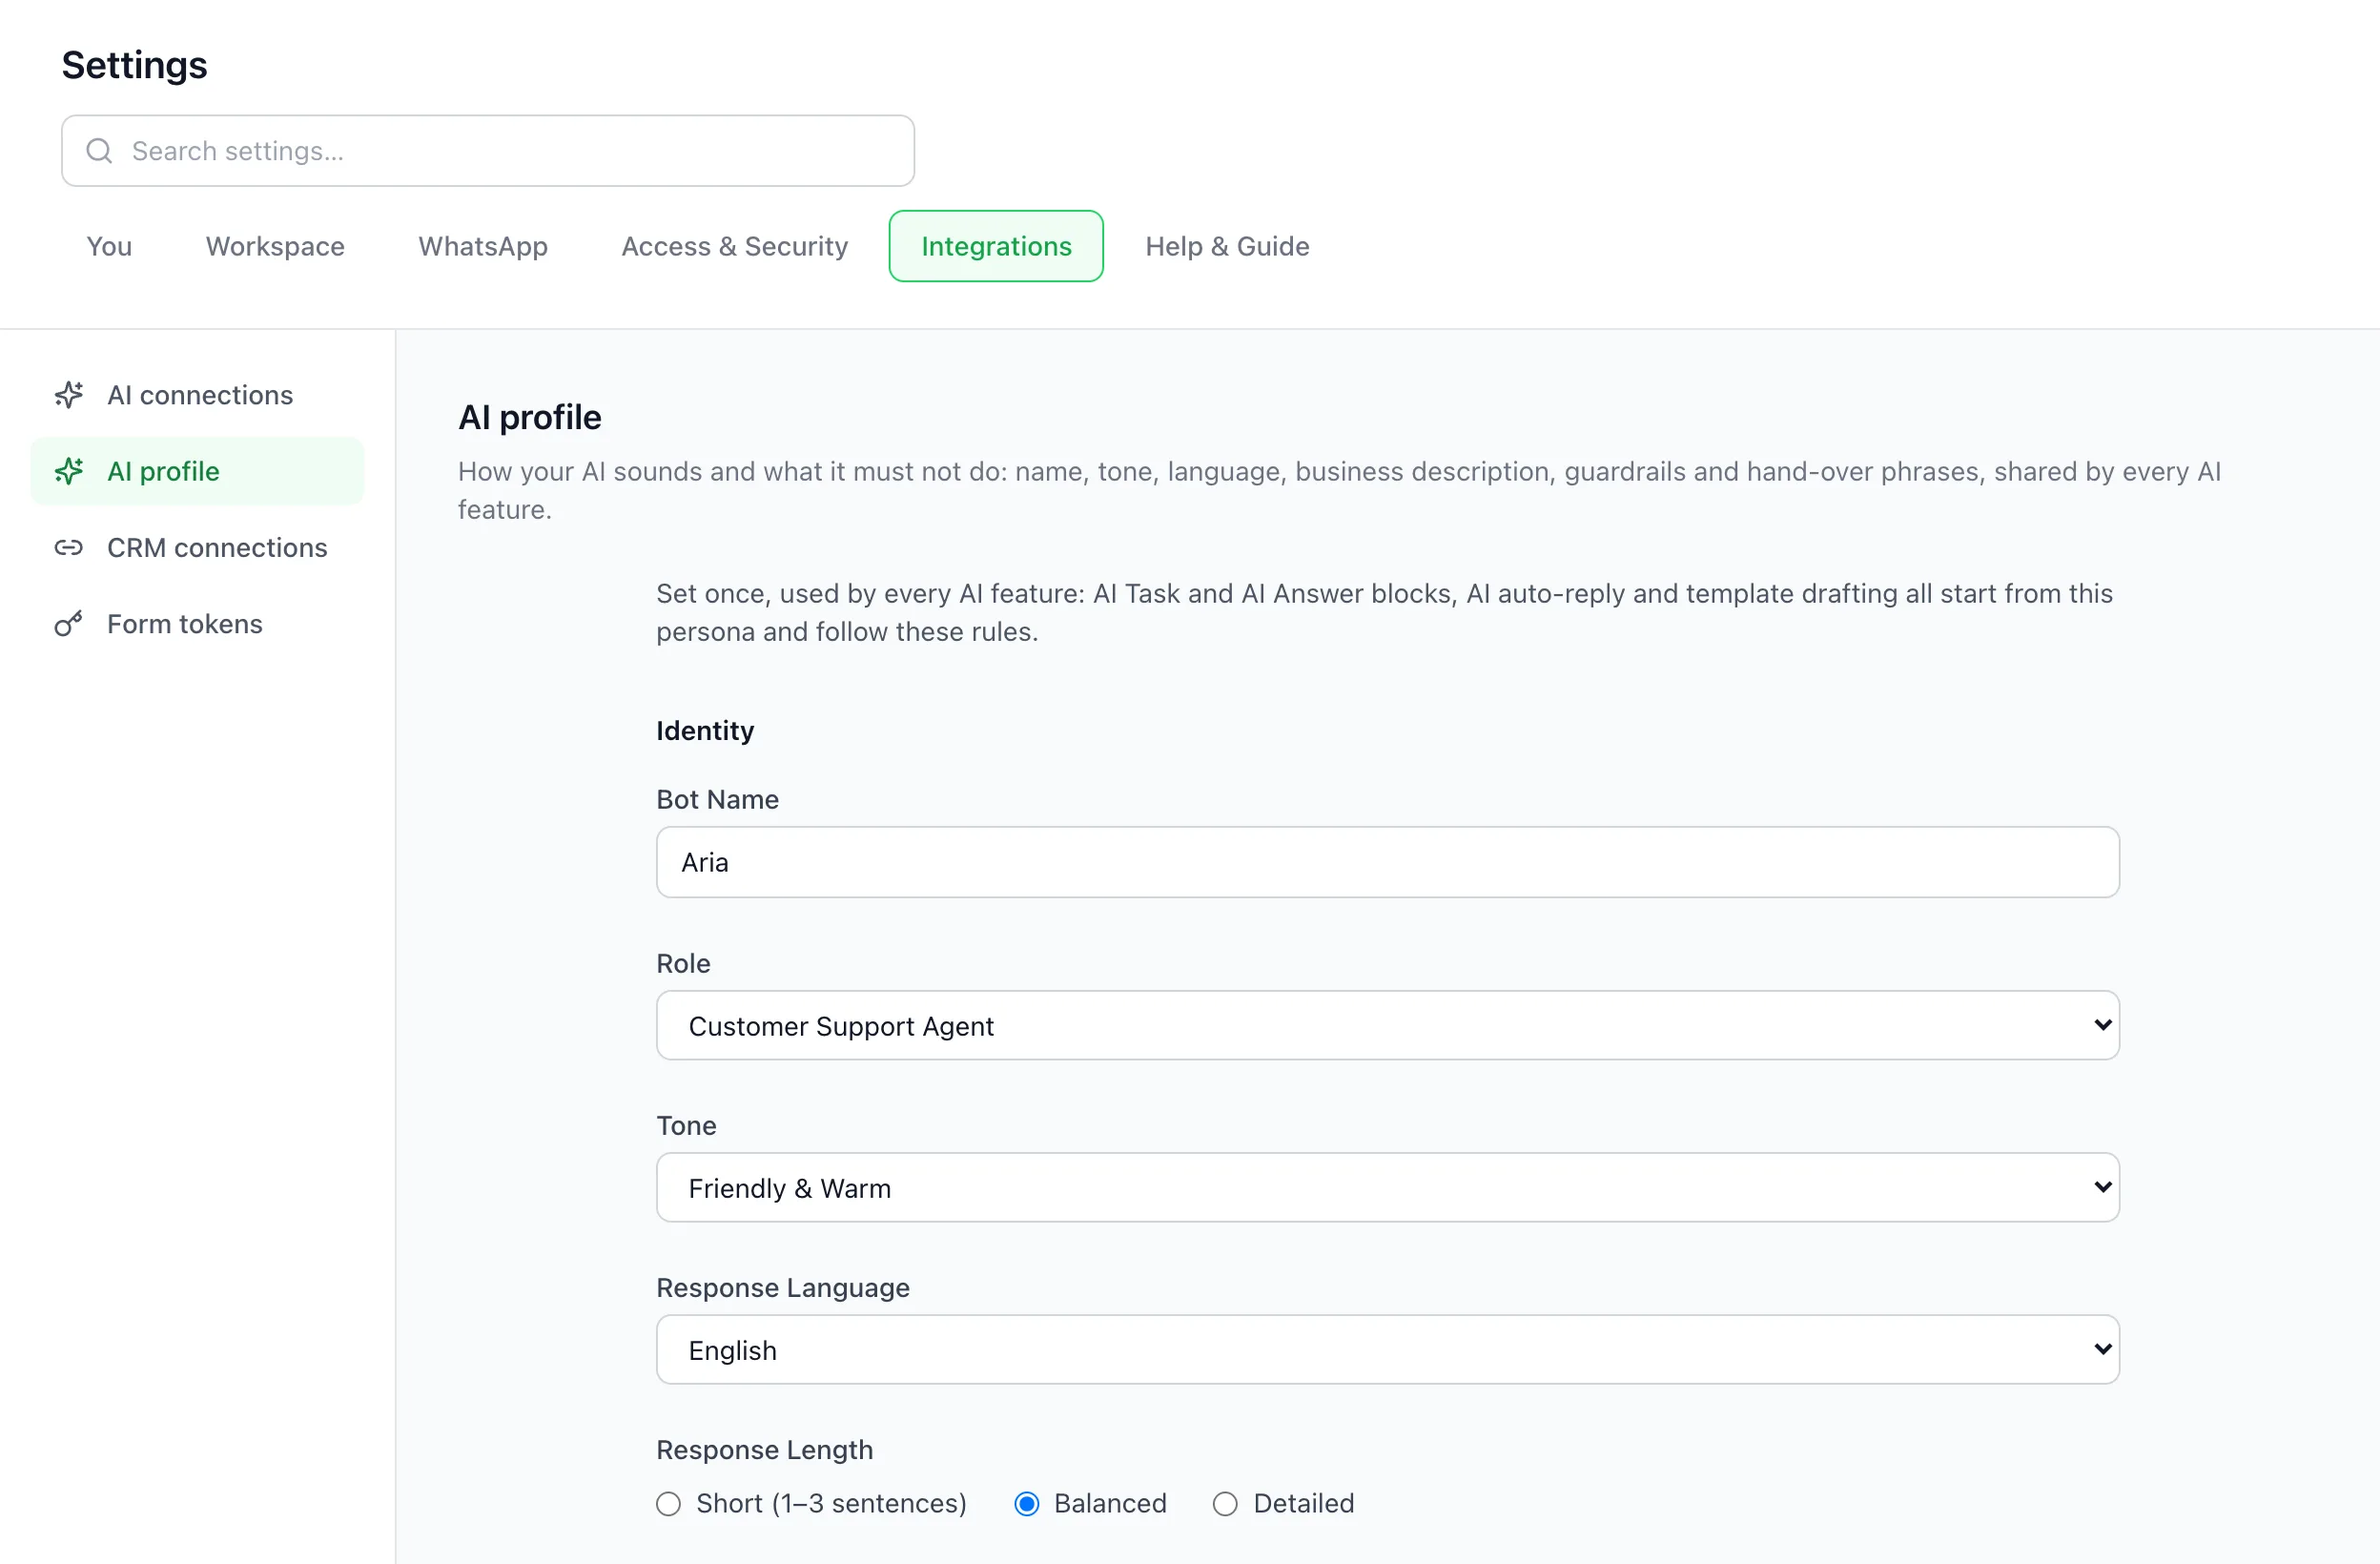
Task: Open the Tone dropdown
Action: 1387,1188
